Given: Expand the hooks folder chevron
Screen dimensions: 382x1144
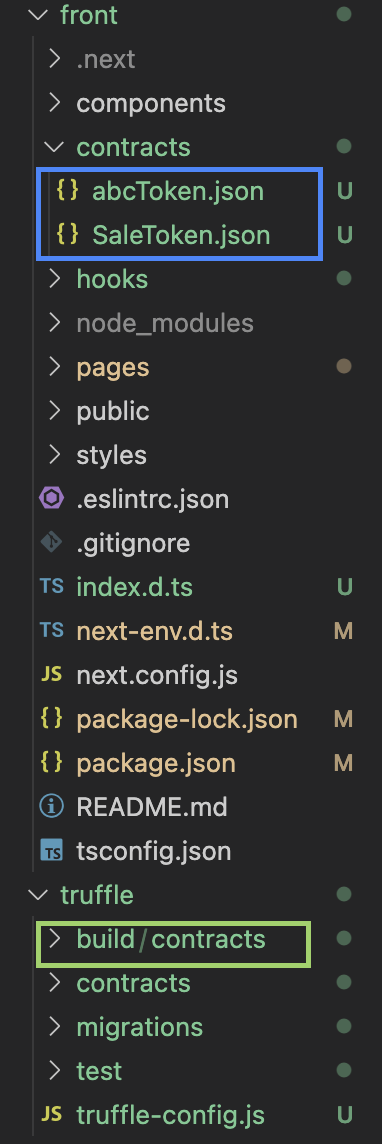Looking at the screenshot, I should pos(55,279).
